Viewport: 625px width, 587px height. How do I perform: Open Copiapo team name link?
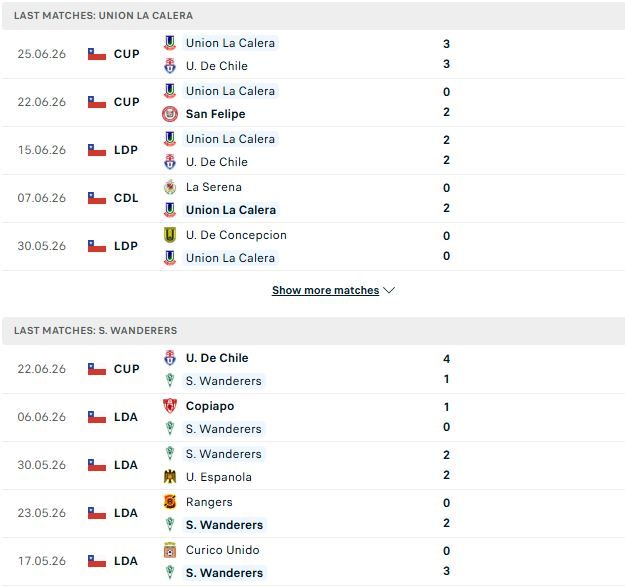(210, 406)
